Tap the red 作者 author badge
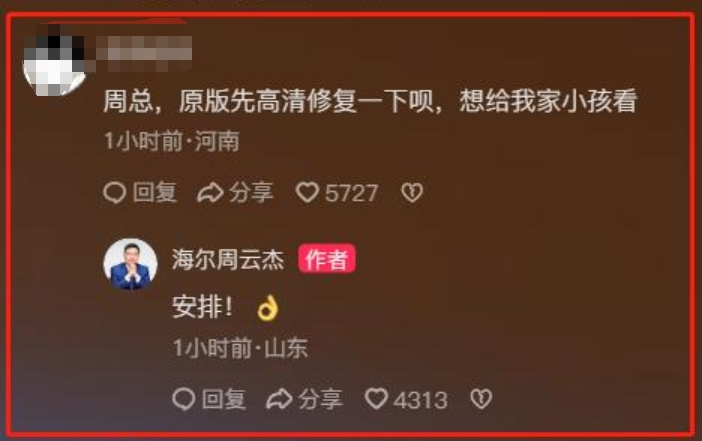This screenshot has height=441, width=702. pos(327,258)
